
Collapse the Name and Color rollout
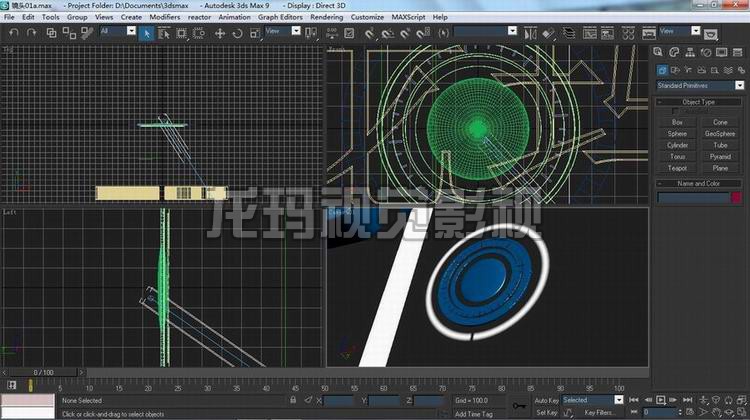click(x=698, y=183)
